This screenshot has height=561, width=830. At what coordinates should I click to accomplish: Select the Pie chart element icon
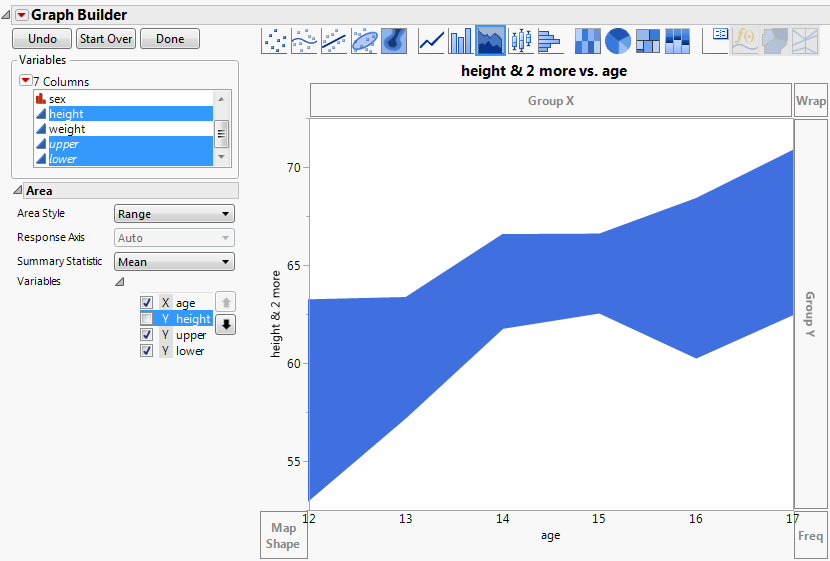618,40
